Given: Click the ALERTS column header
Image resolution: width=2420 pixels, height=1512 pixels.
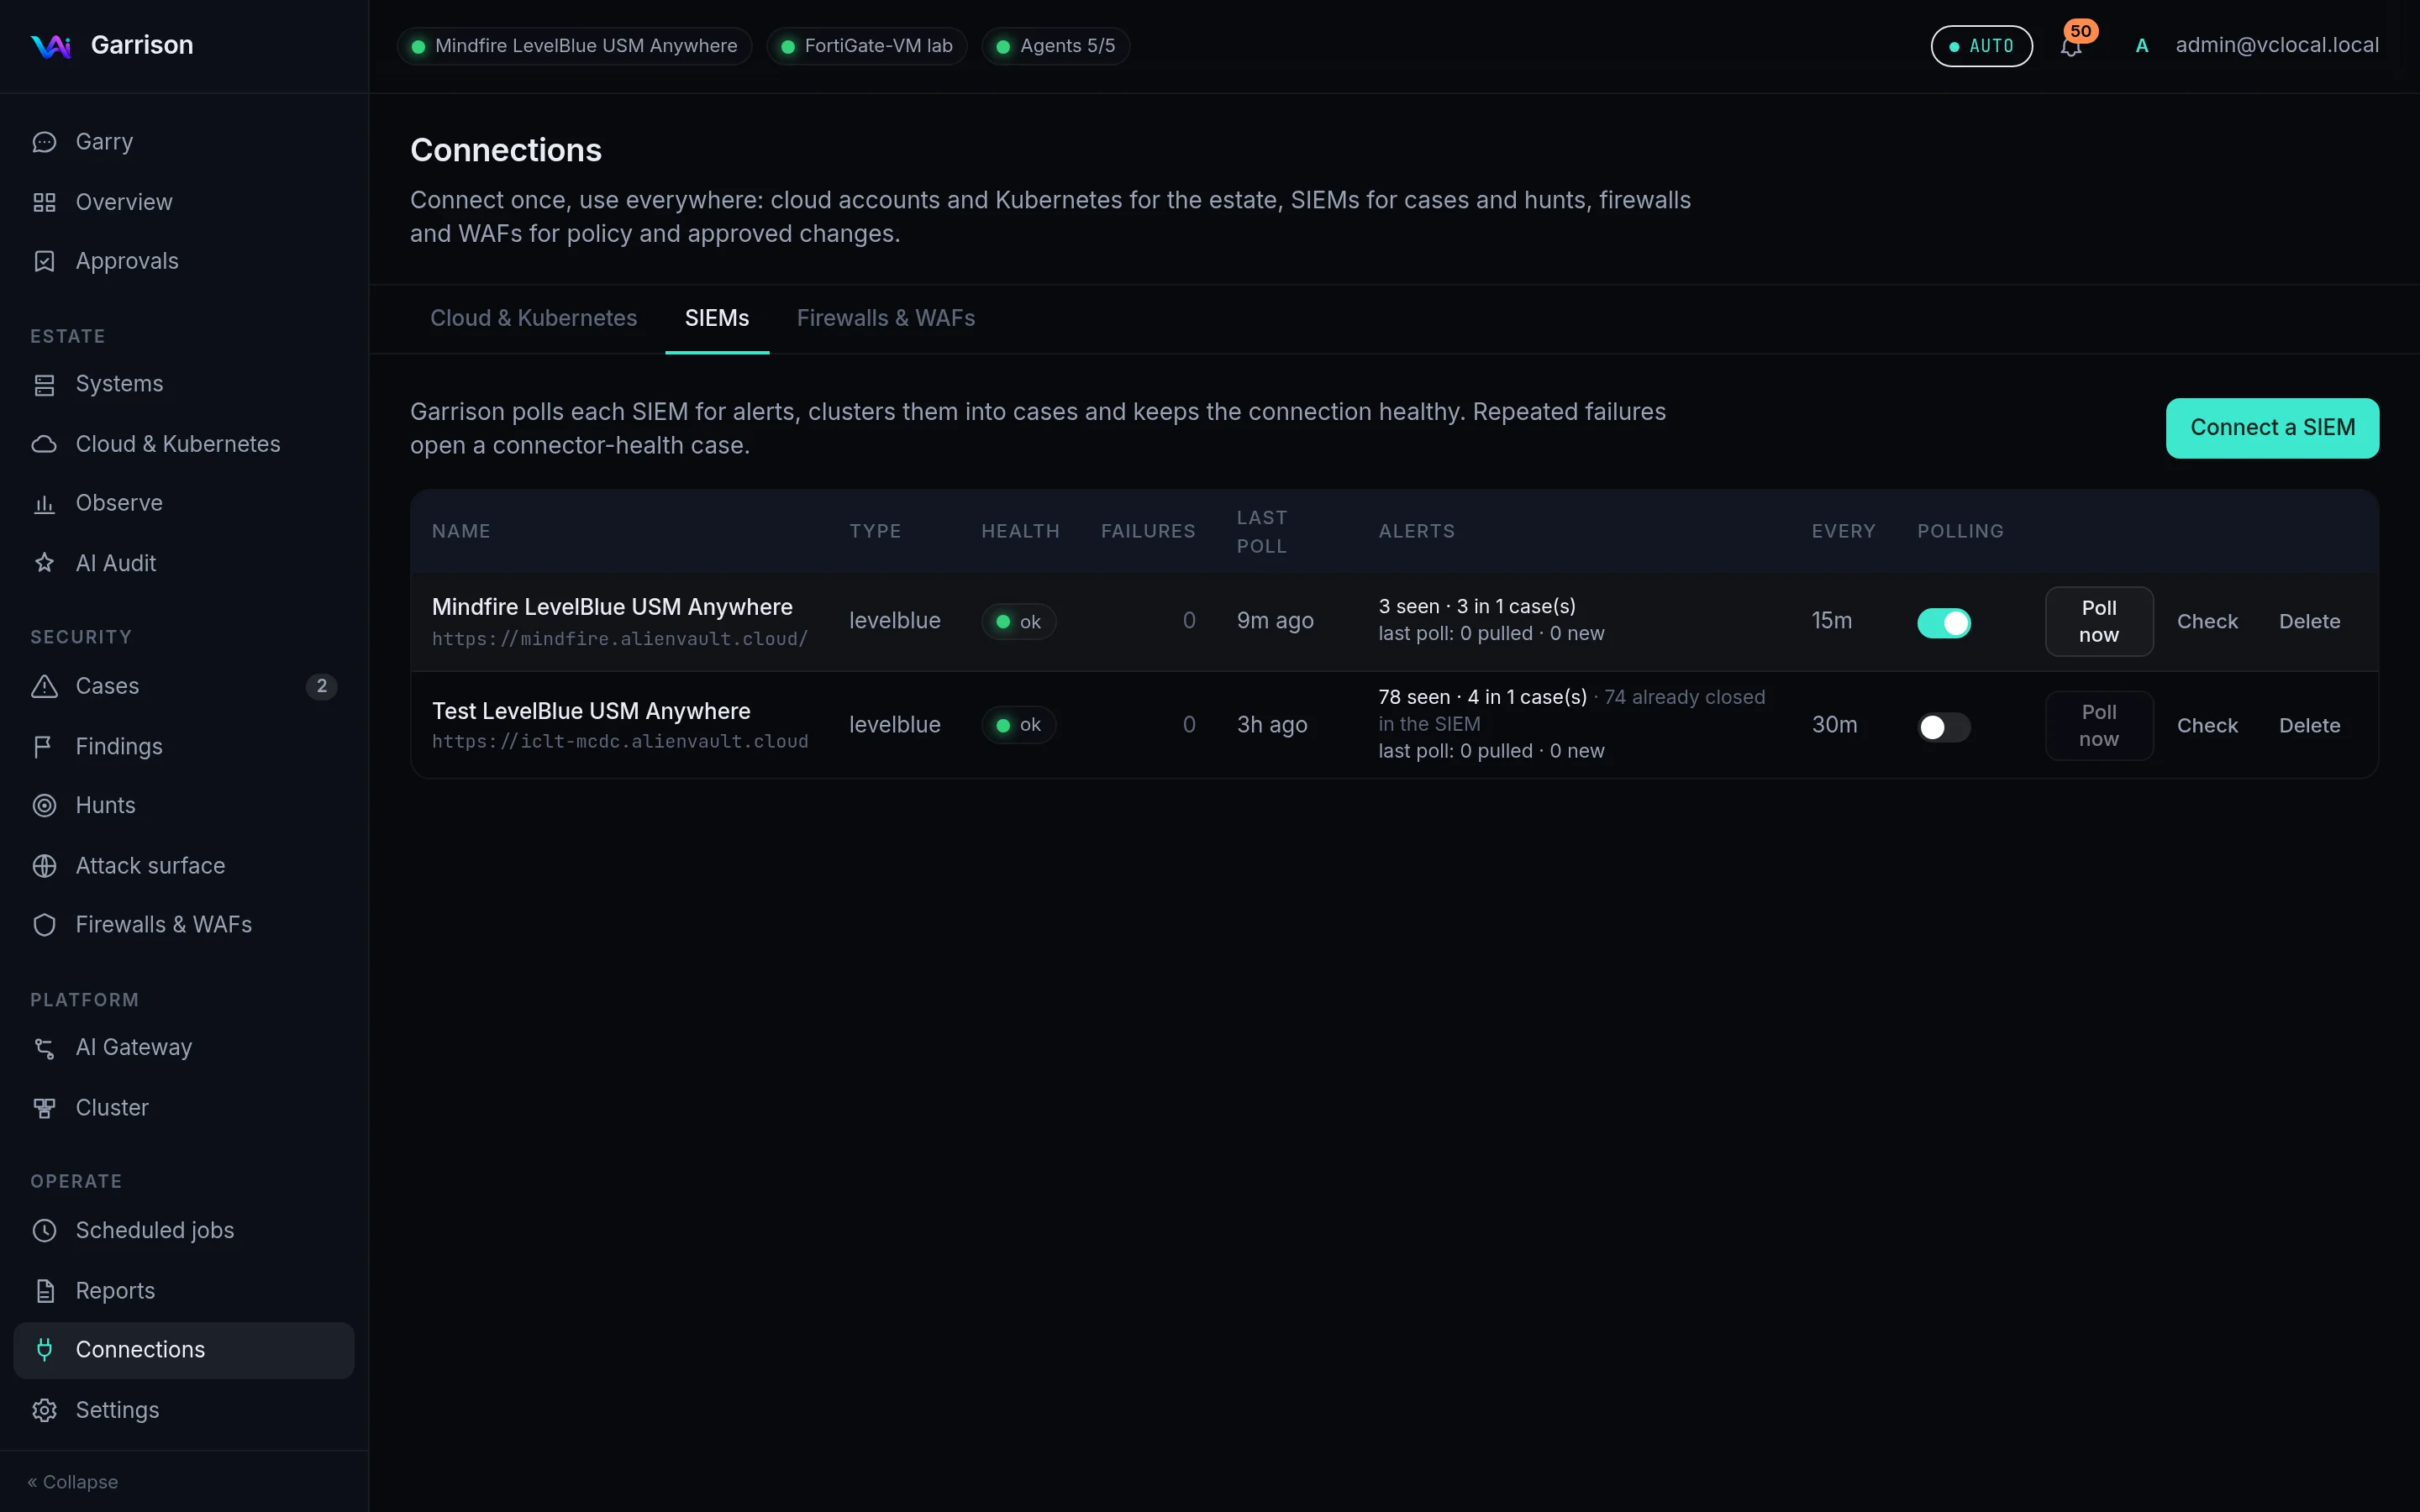Looking at the screenshot, I should coord(1416,531).
